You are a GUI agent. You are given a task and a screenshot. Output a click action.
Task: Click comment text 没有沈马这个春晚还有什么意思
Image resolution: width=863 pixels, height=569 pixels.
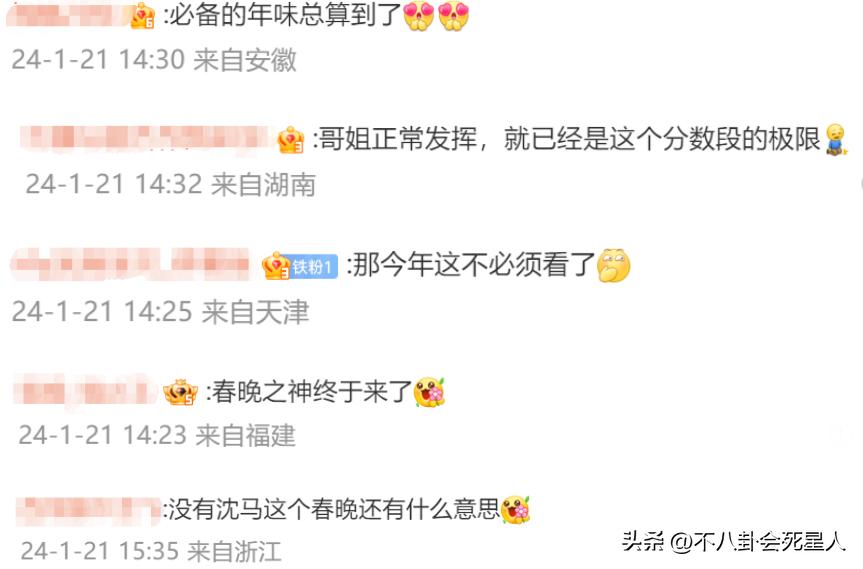pyautogui.click(x=333, y=509)
